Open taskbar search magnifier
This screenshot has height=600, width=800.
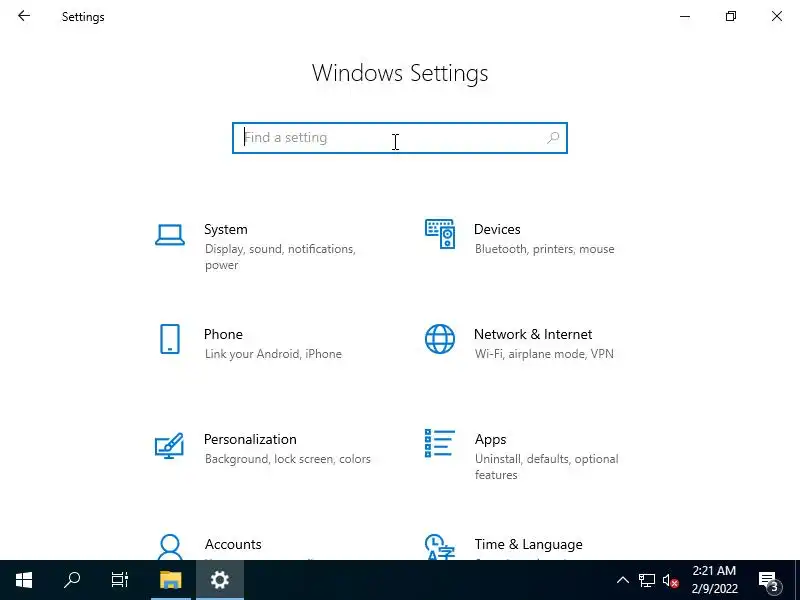[72, 580]
